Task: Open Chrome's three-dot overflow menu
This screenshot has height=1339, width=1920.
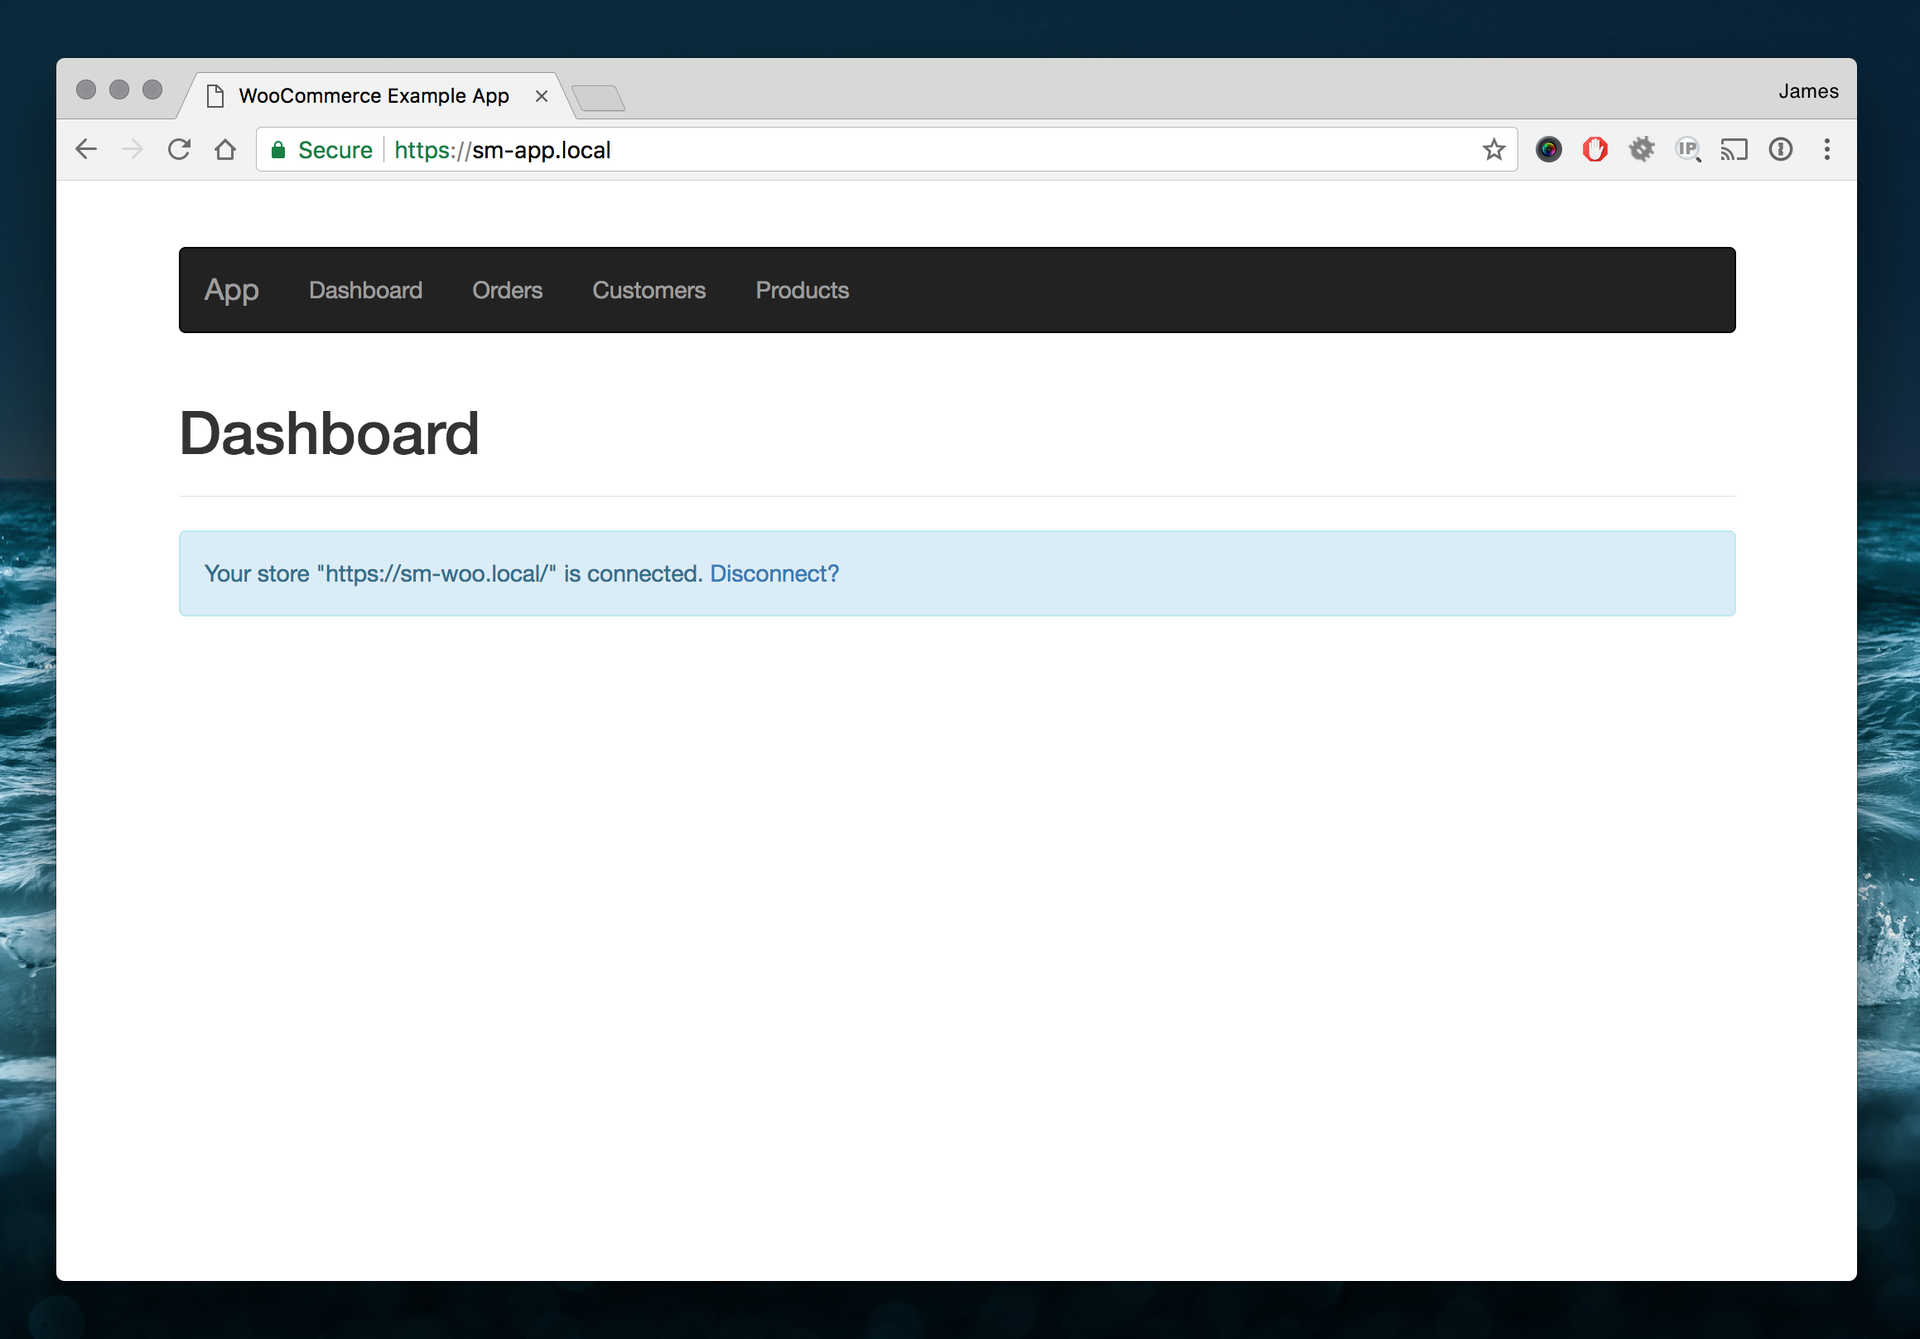Action: [1827, 149]
